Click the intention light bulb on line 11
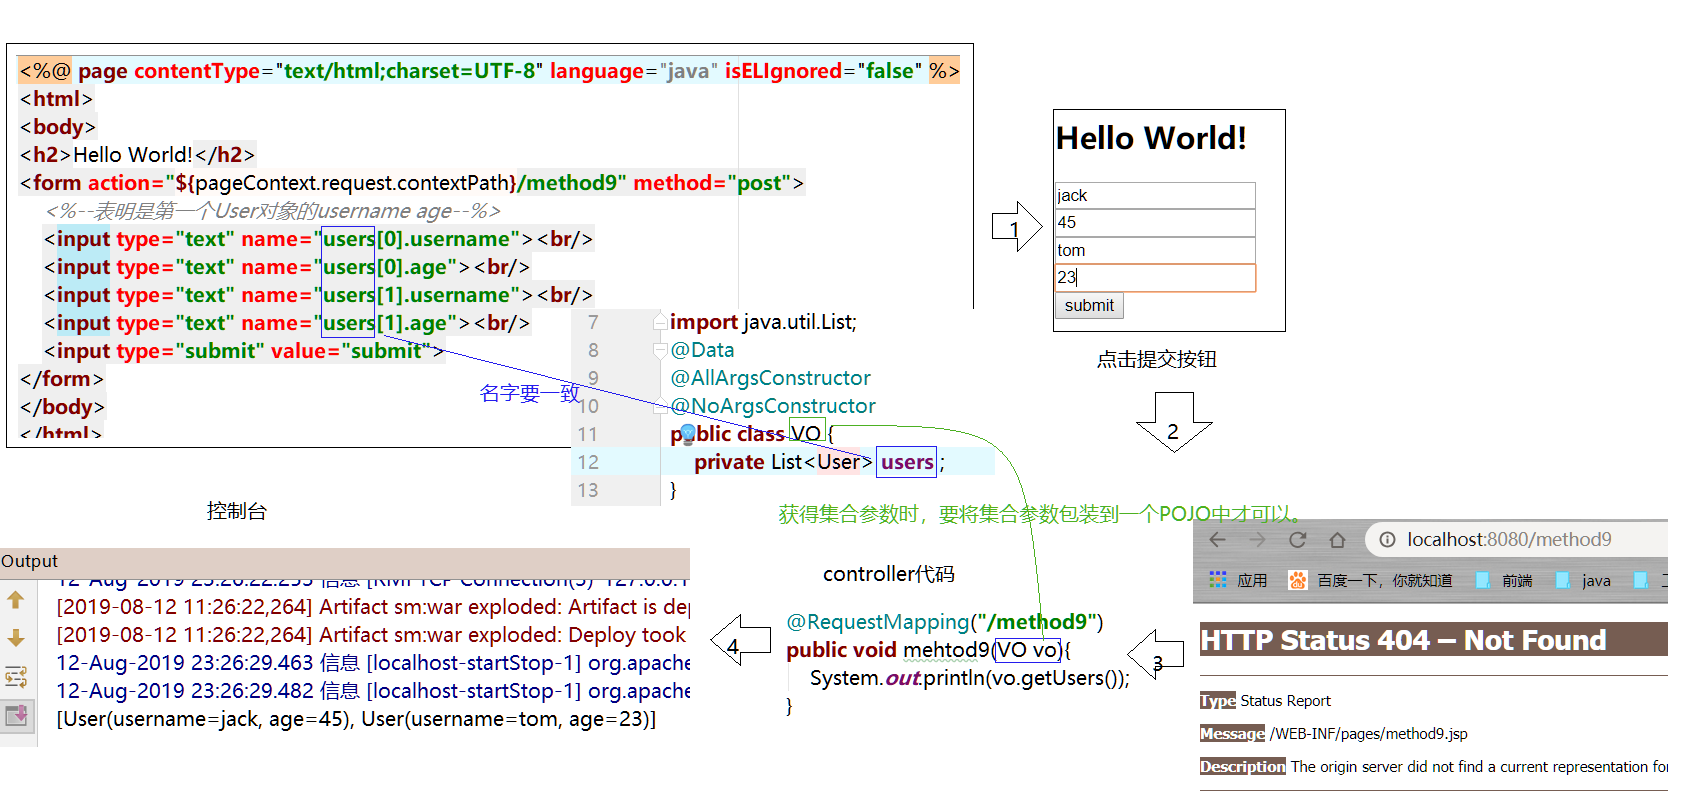The image size is (1685, 811). [x=688, y=435]
